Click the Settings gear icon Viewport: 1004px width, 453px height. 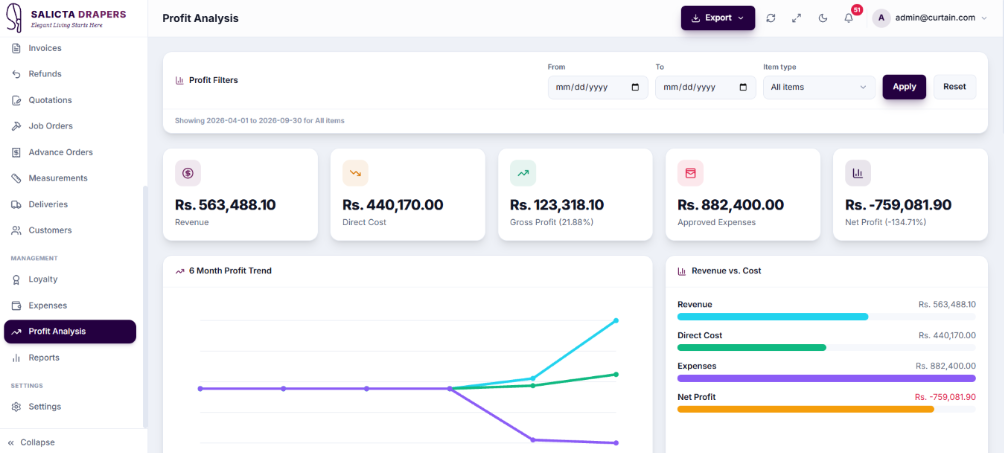17,407
